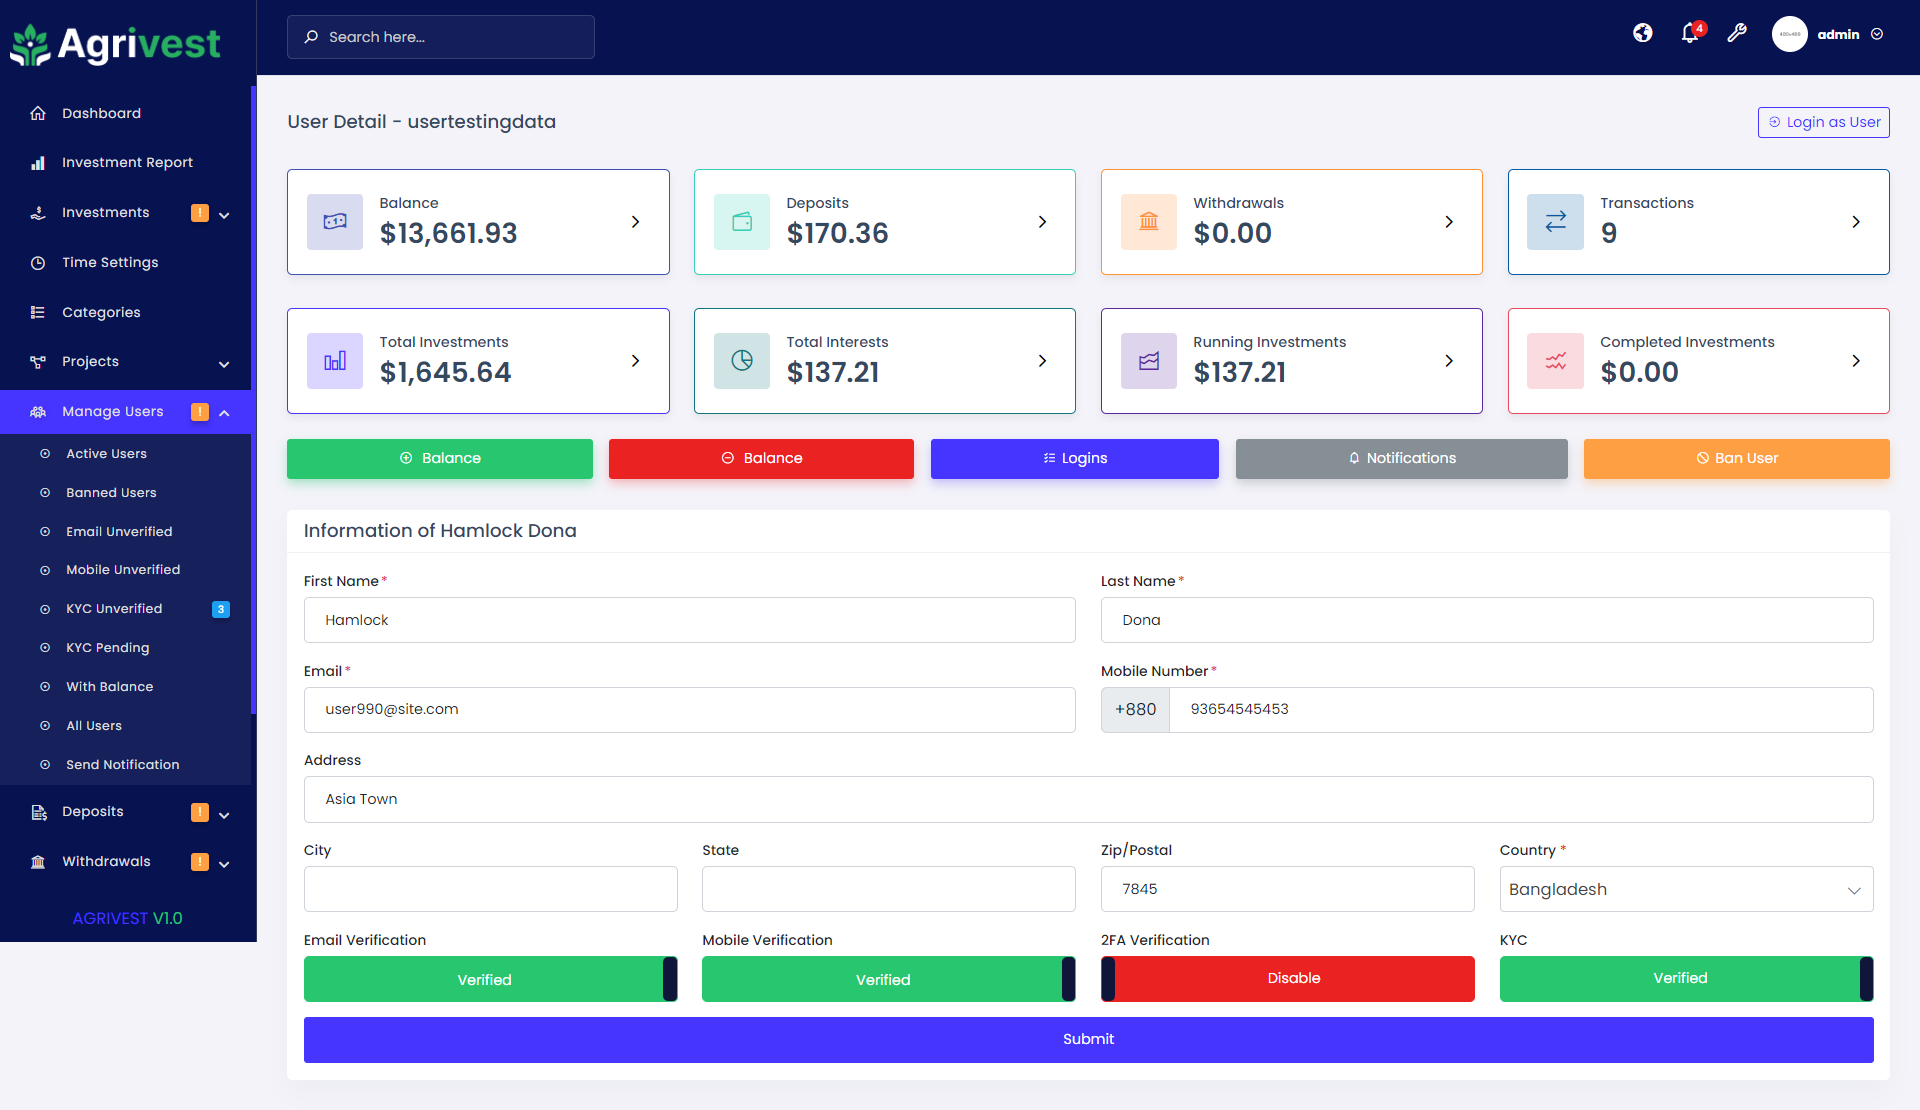The image size is (1920, 1110).
Task: Click inside the City input field
Action: [490, 888]
